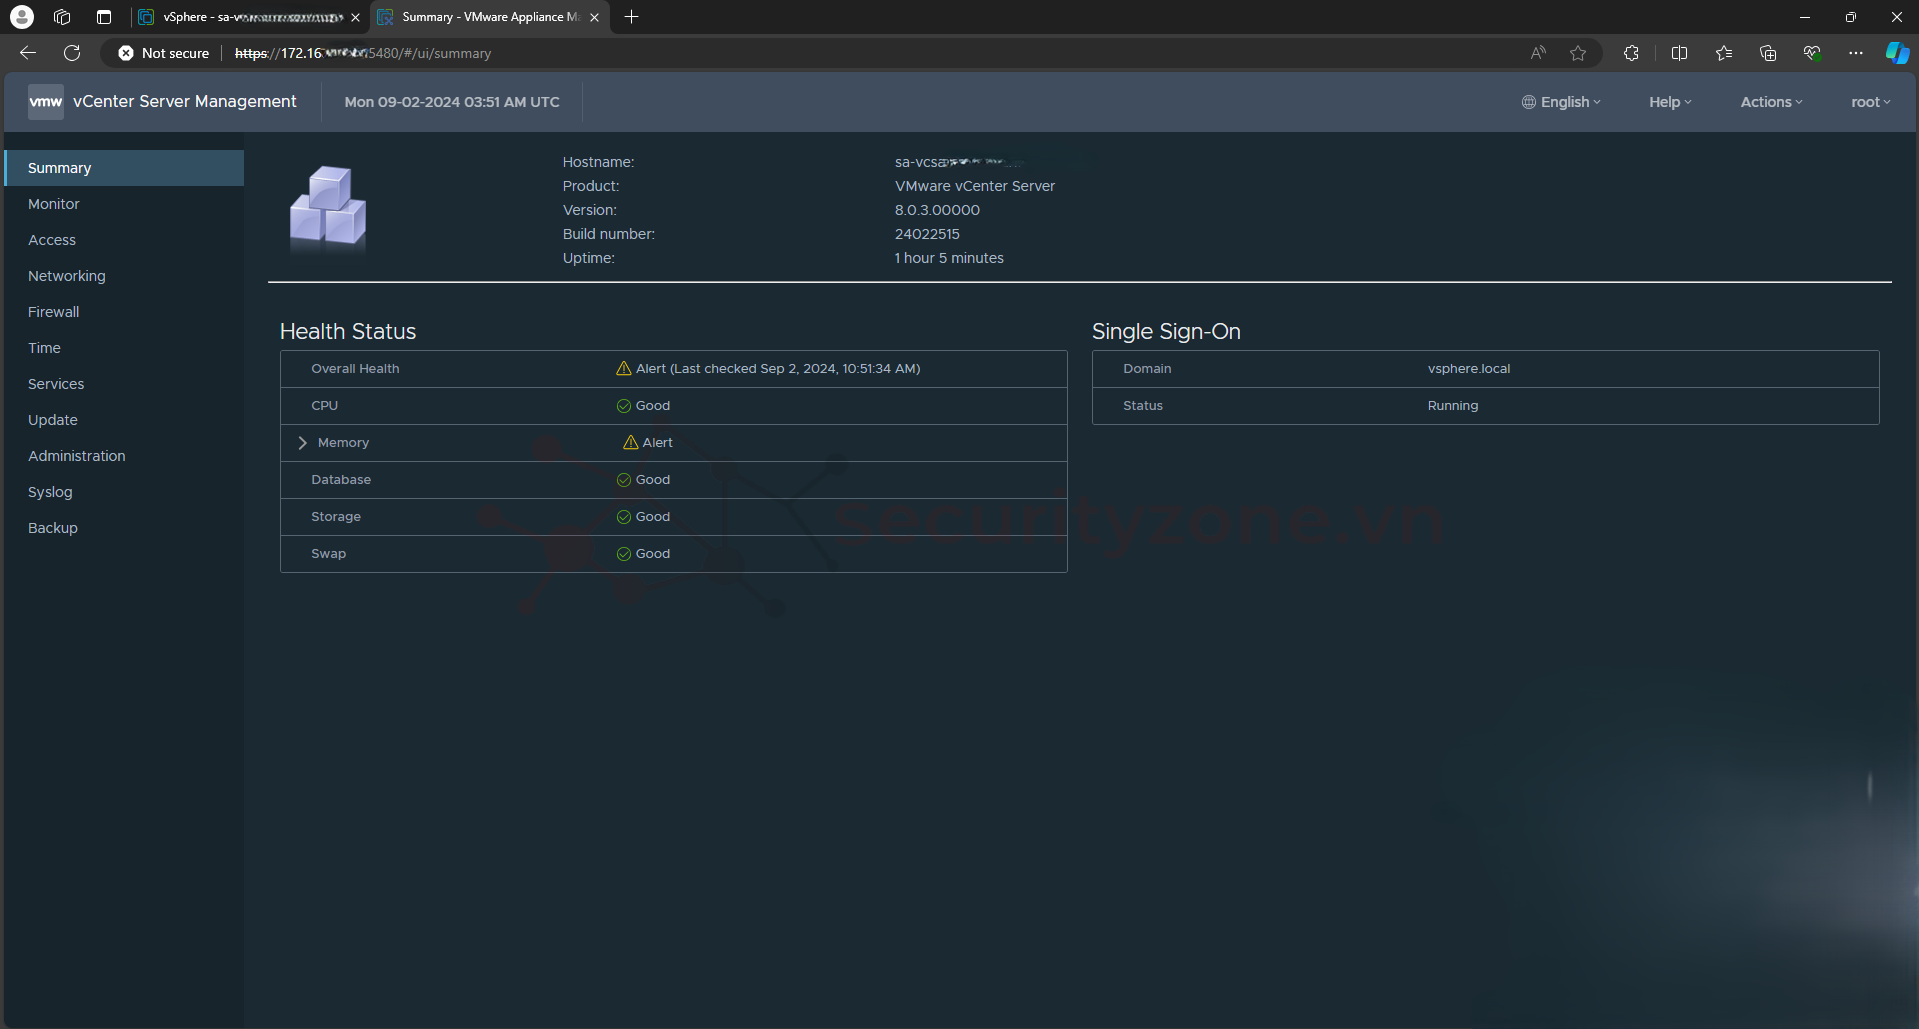This screenshot has height=1029, width=1919.
Task: Reload the page with refresh icon
Action: coord(72,53)
